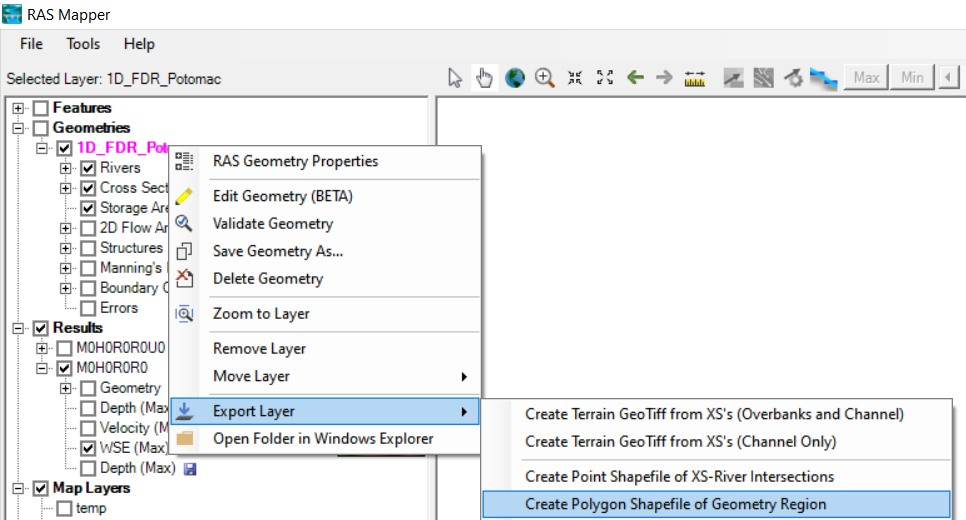This screenshot has height=520, width=966.
Task: Enable the Structures layer checkbox
Action: [88, 248]
